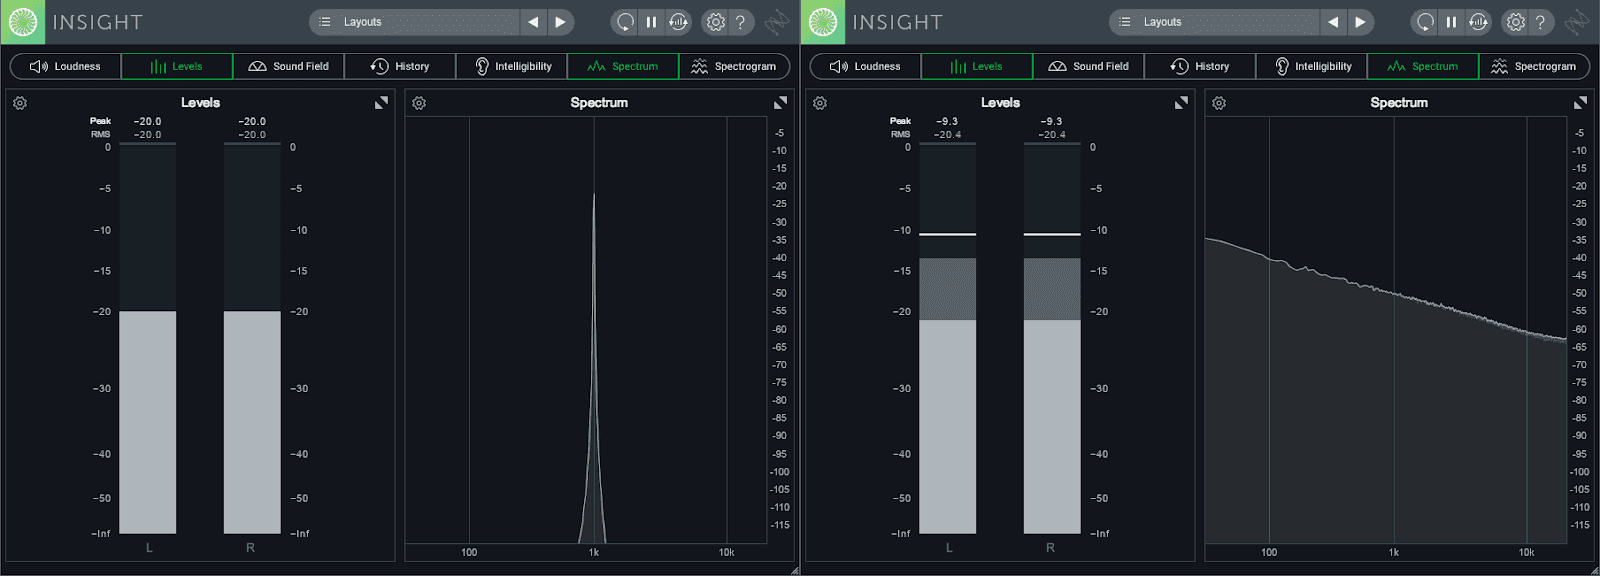Click the iZotope logo in right Insight window
Screen dimensions: 1600x576
(x=822, y=22)
